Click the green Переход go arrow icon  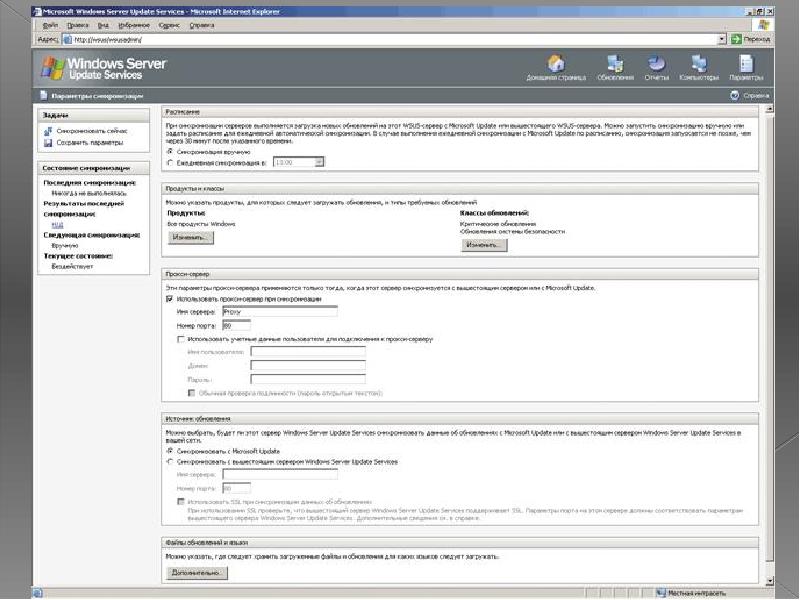tap(736, 39)
